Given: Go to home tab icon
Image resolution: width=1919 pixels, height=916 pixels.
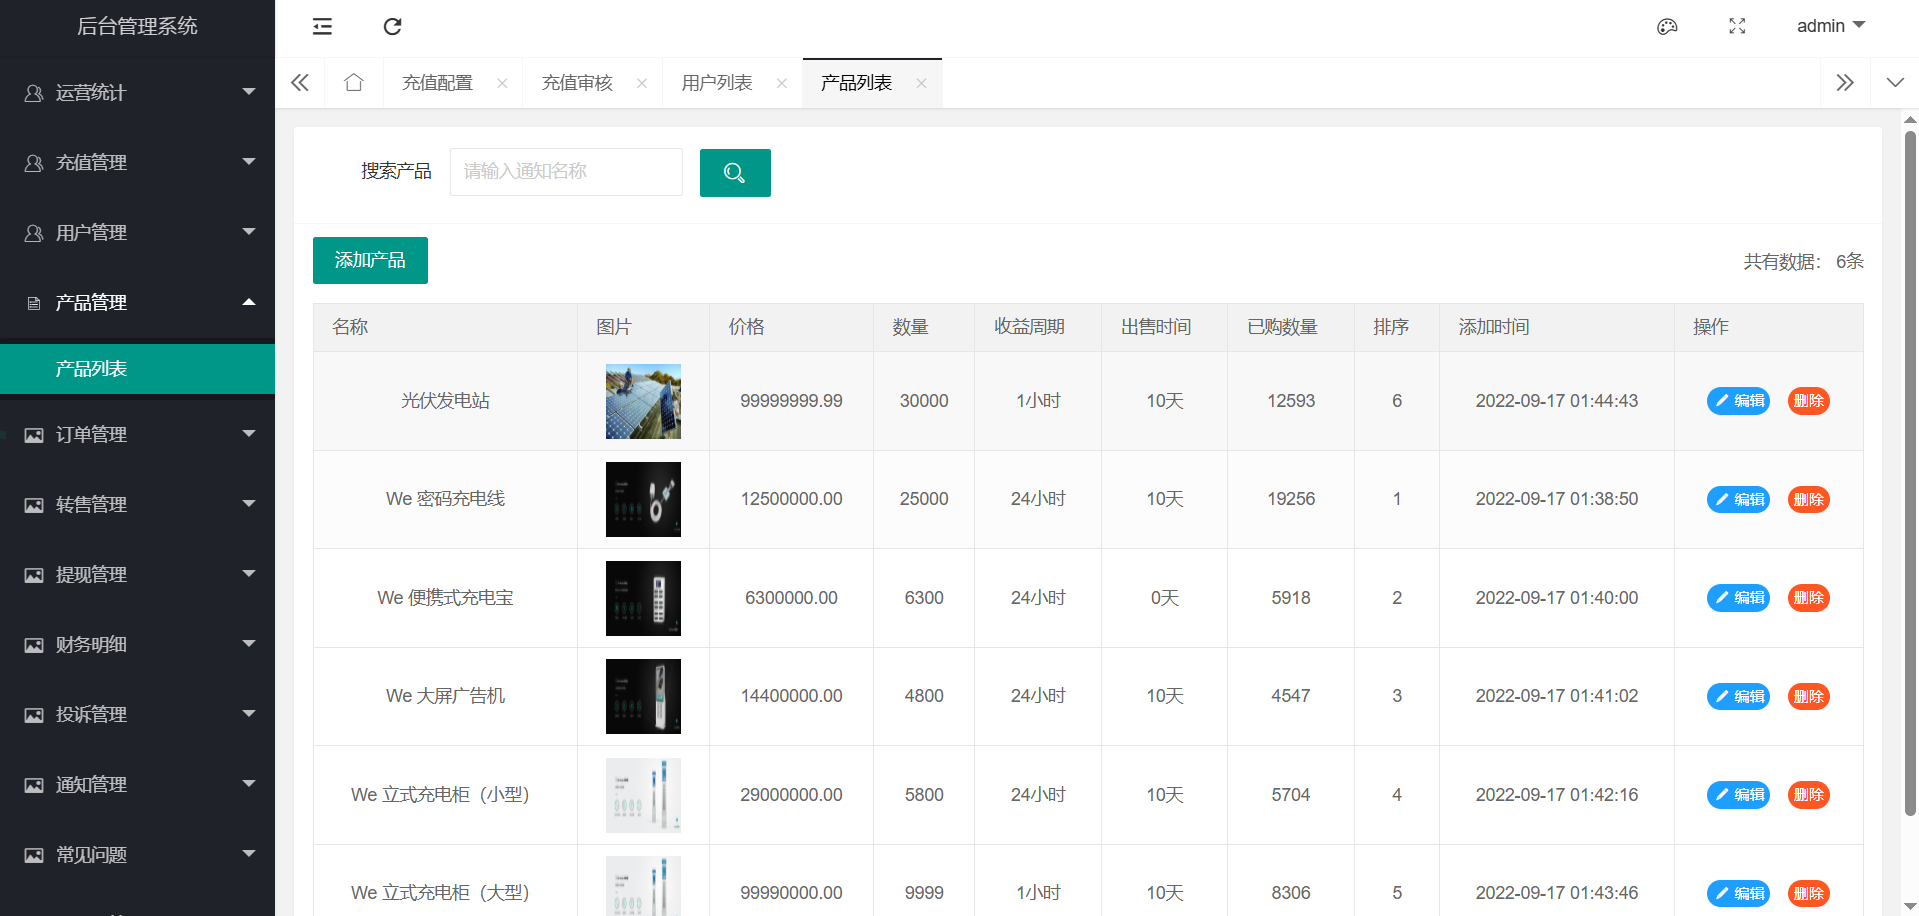Looking at the screenshot, I should point(354,83).
